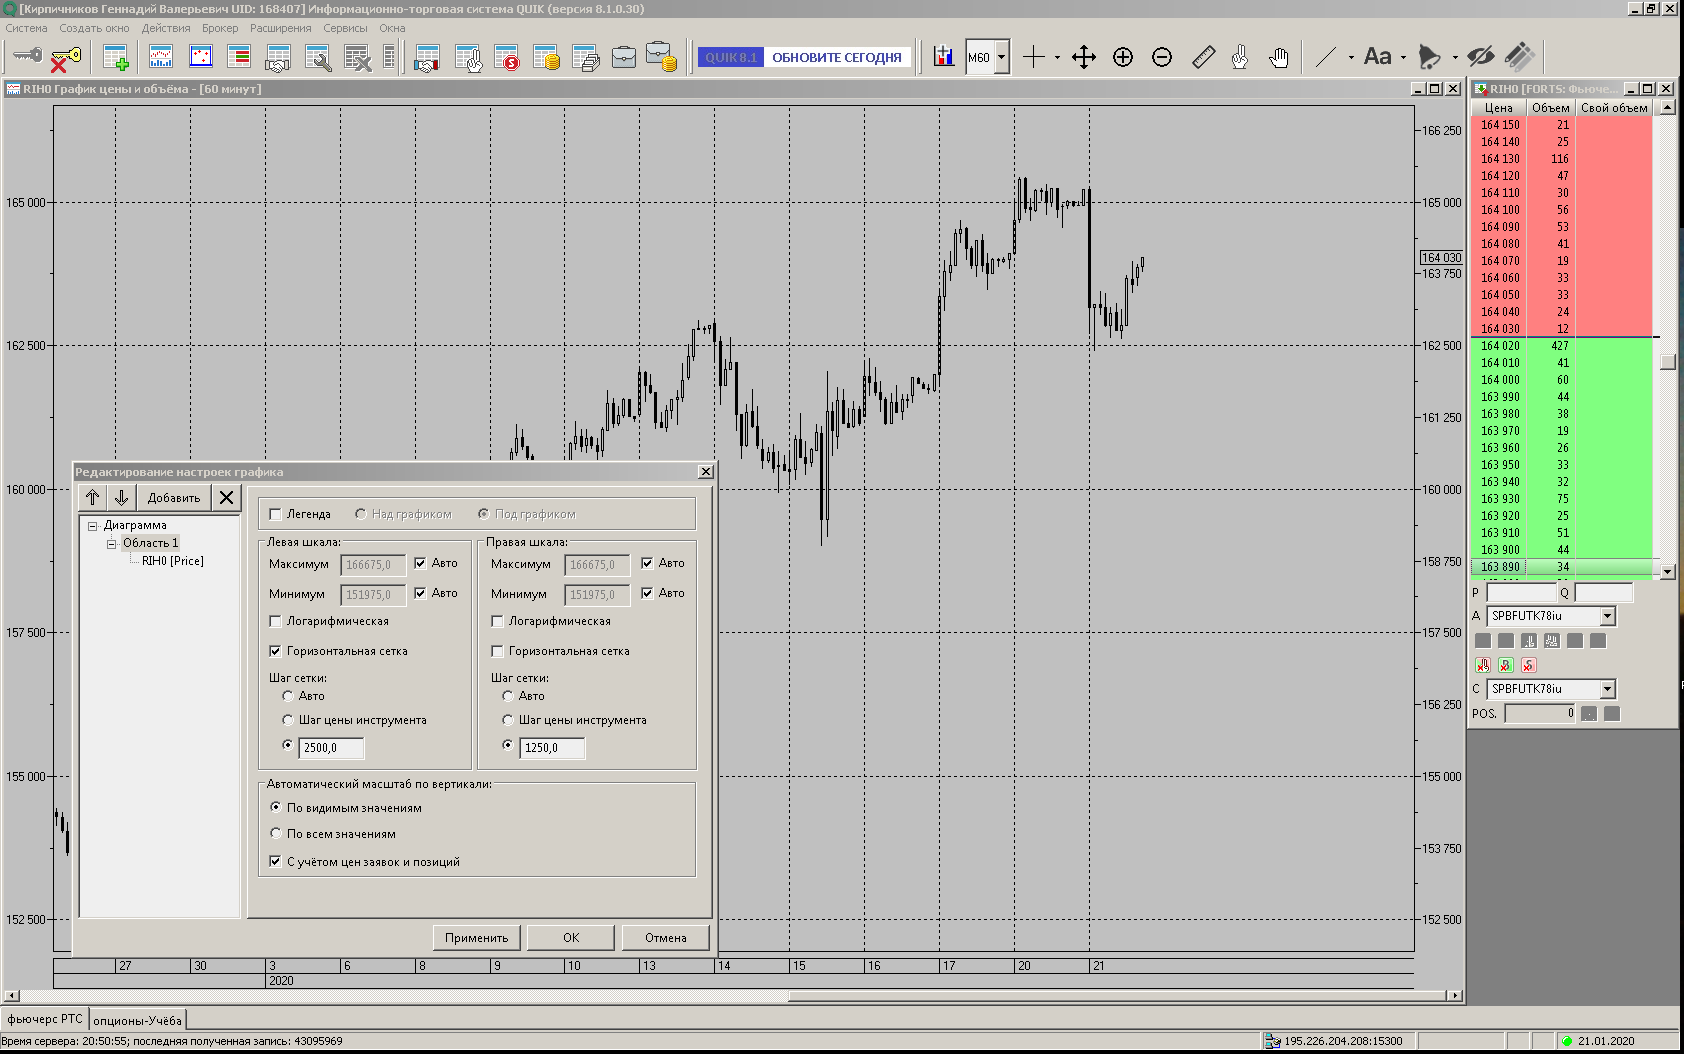The height and width of the screenshot is (1054, 1684).
Task: Uncheck left scale Минимум Авто checkbox
Action: [x=421, y=593]
